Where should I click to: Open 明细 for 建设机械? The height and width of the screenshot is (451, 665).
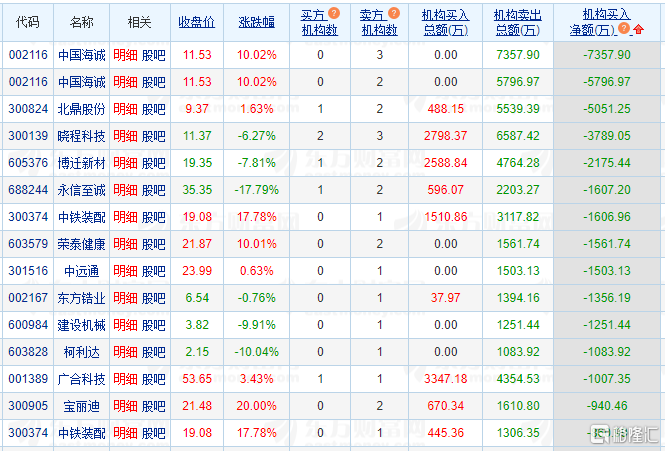click(126, 325)
